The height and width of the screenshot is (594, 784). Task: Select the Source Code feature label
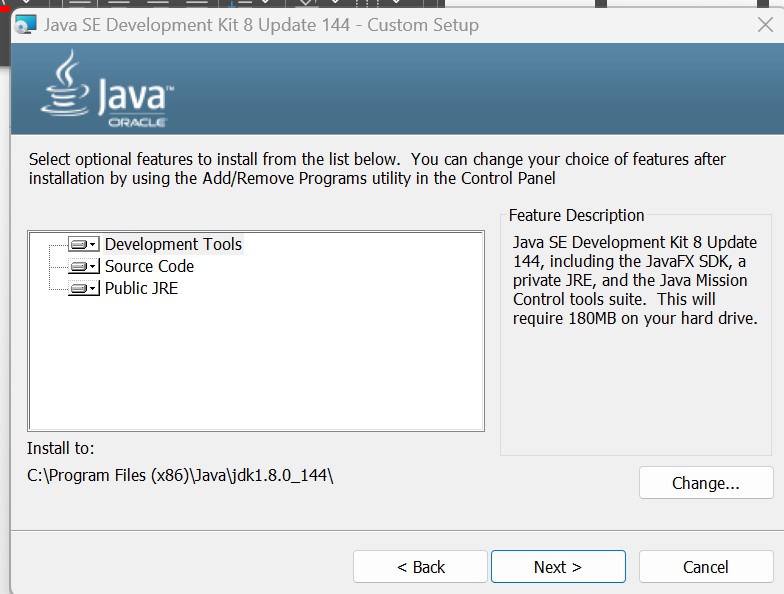(x=149, y=266)
